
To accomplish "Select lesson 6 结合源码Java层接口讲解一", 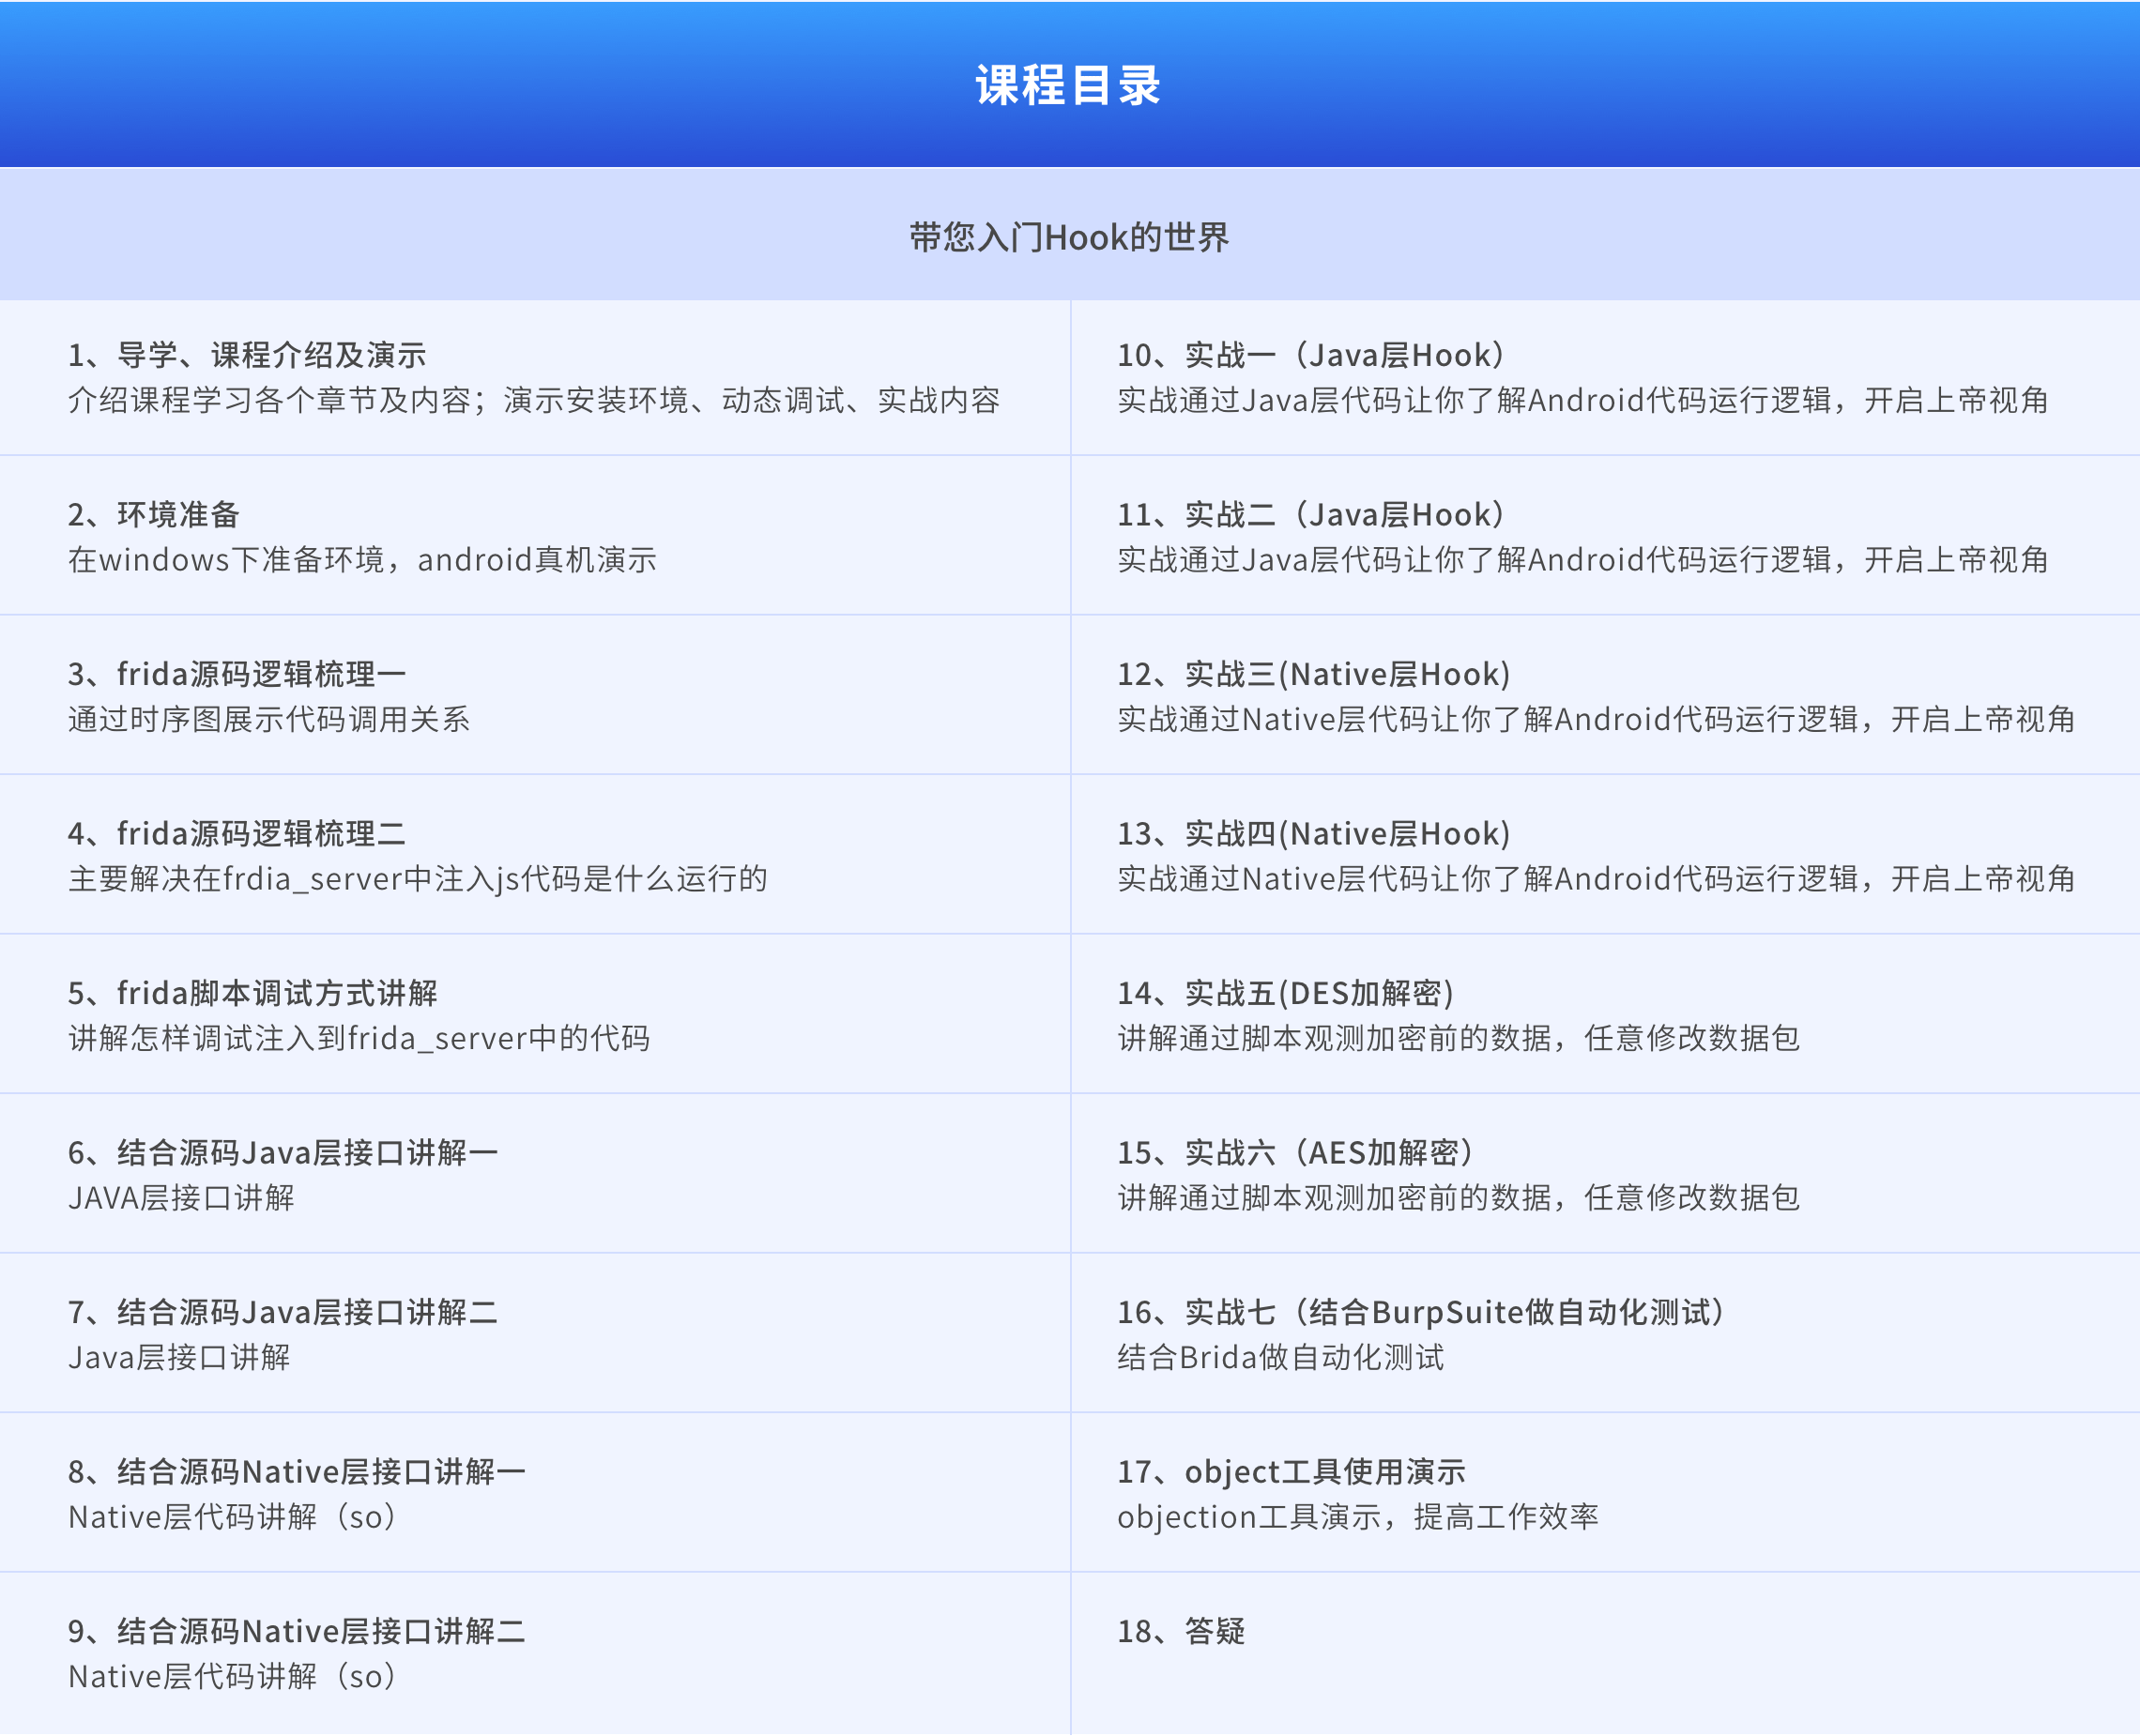I will coord(282,1152).
